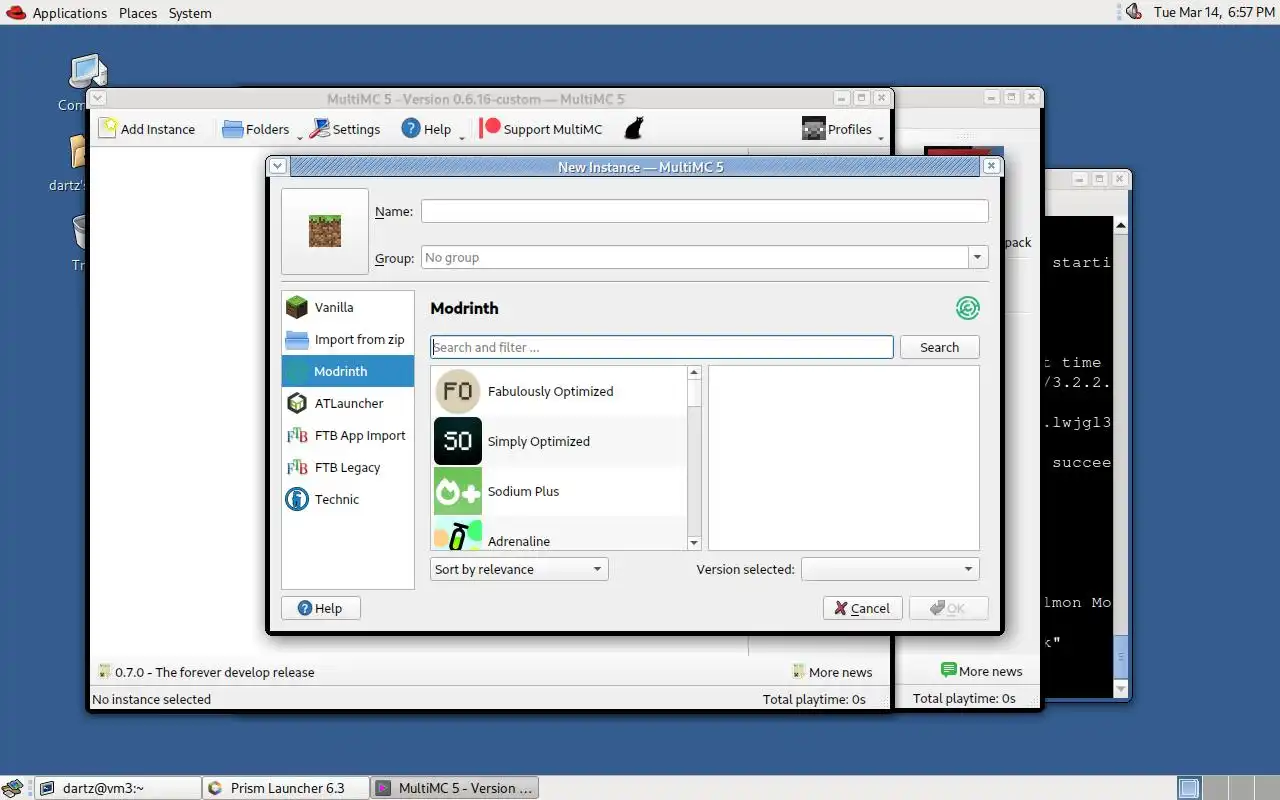This screenshot has height=800, width=1280.
Task: Select ATLauncher source
Action: tap(348, 403)
